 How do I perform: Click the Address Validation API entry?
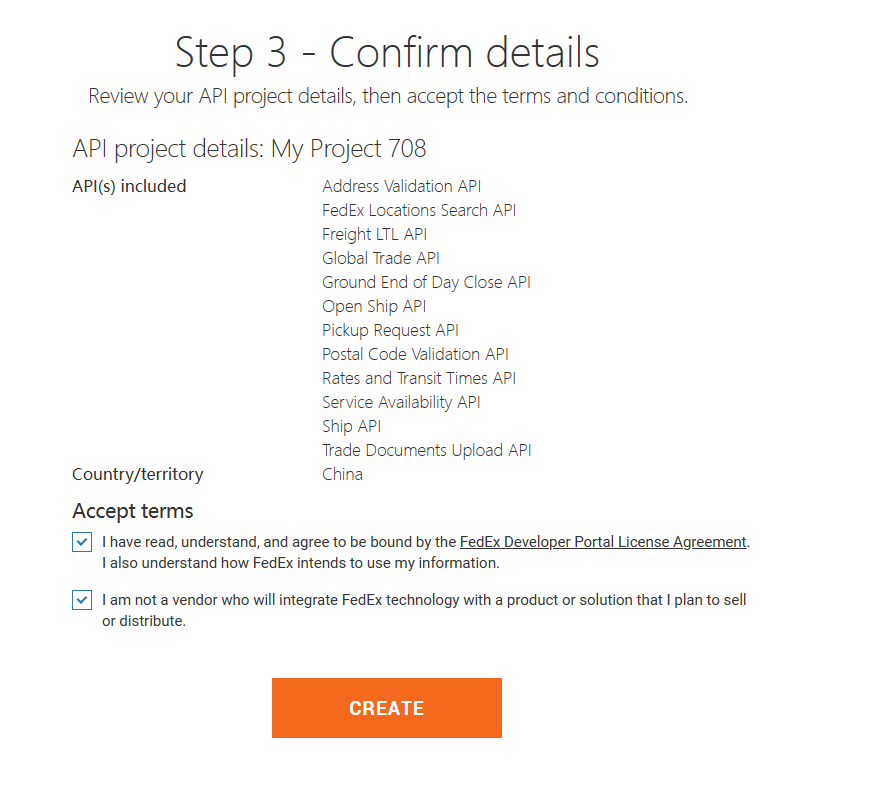tap(401, 186)
